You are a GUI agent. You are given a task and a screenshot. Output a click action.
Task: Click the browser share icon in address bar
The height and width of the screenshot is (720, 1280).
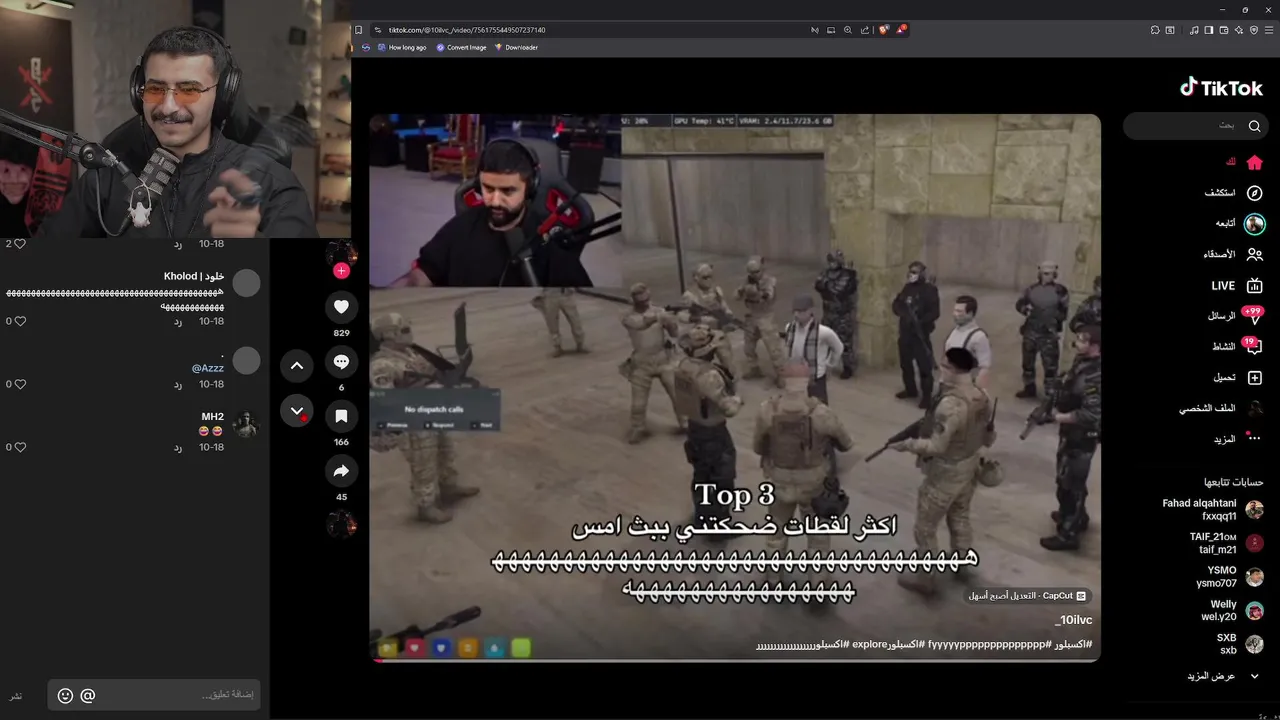click(865, 30)
